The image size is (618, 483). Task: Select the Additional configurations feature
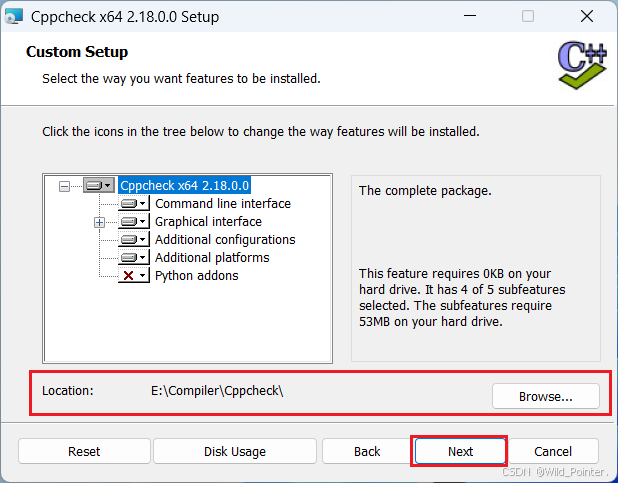tap(225, 239)
